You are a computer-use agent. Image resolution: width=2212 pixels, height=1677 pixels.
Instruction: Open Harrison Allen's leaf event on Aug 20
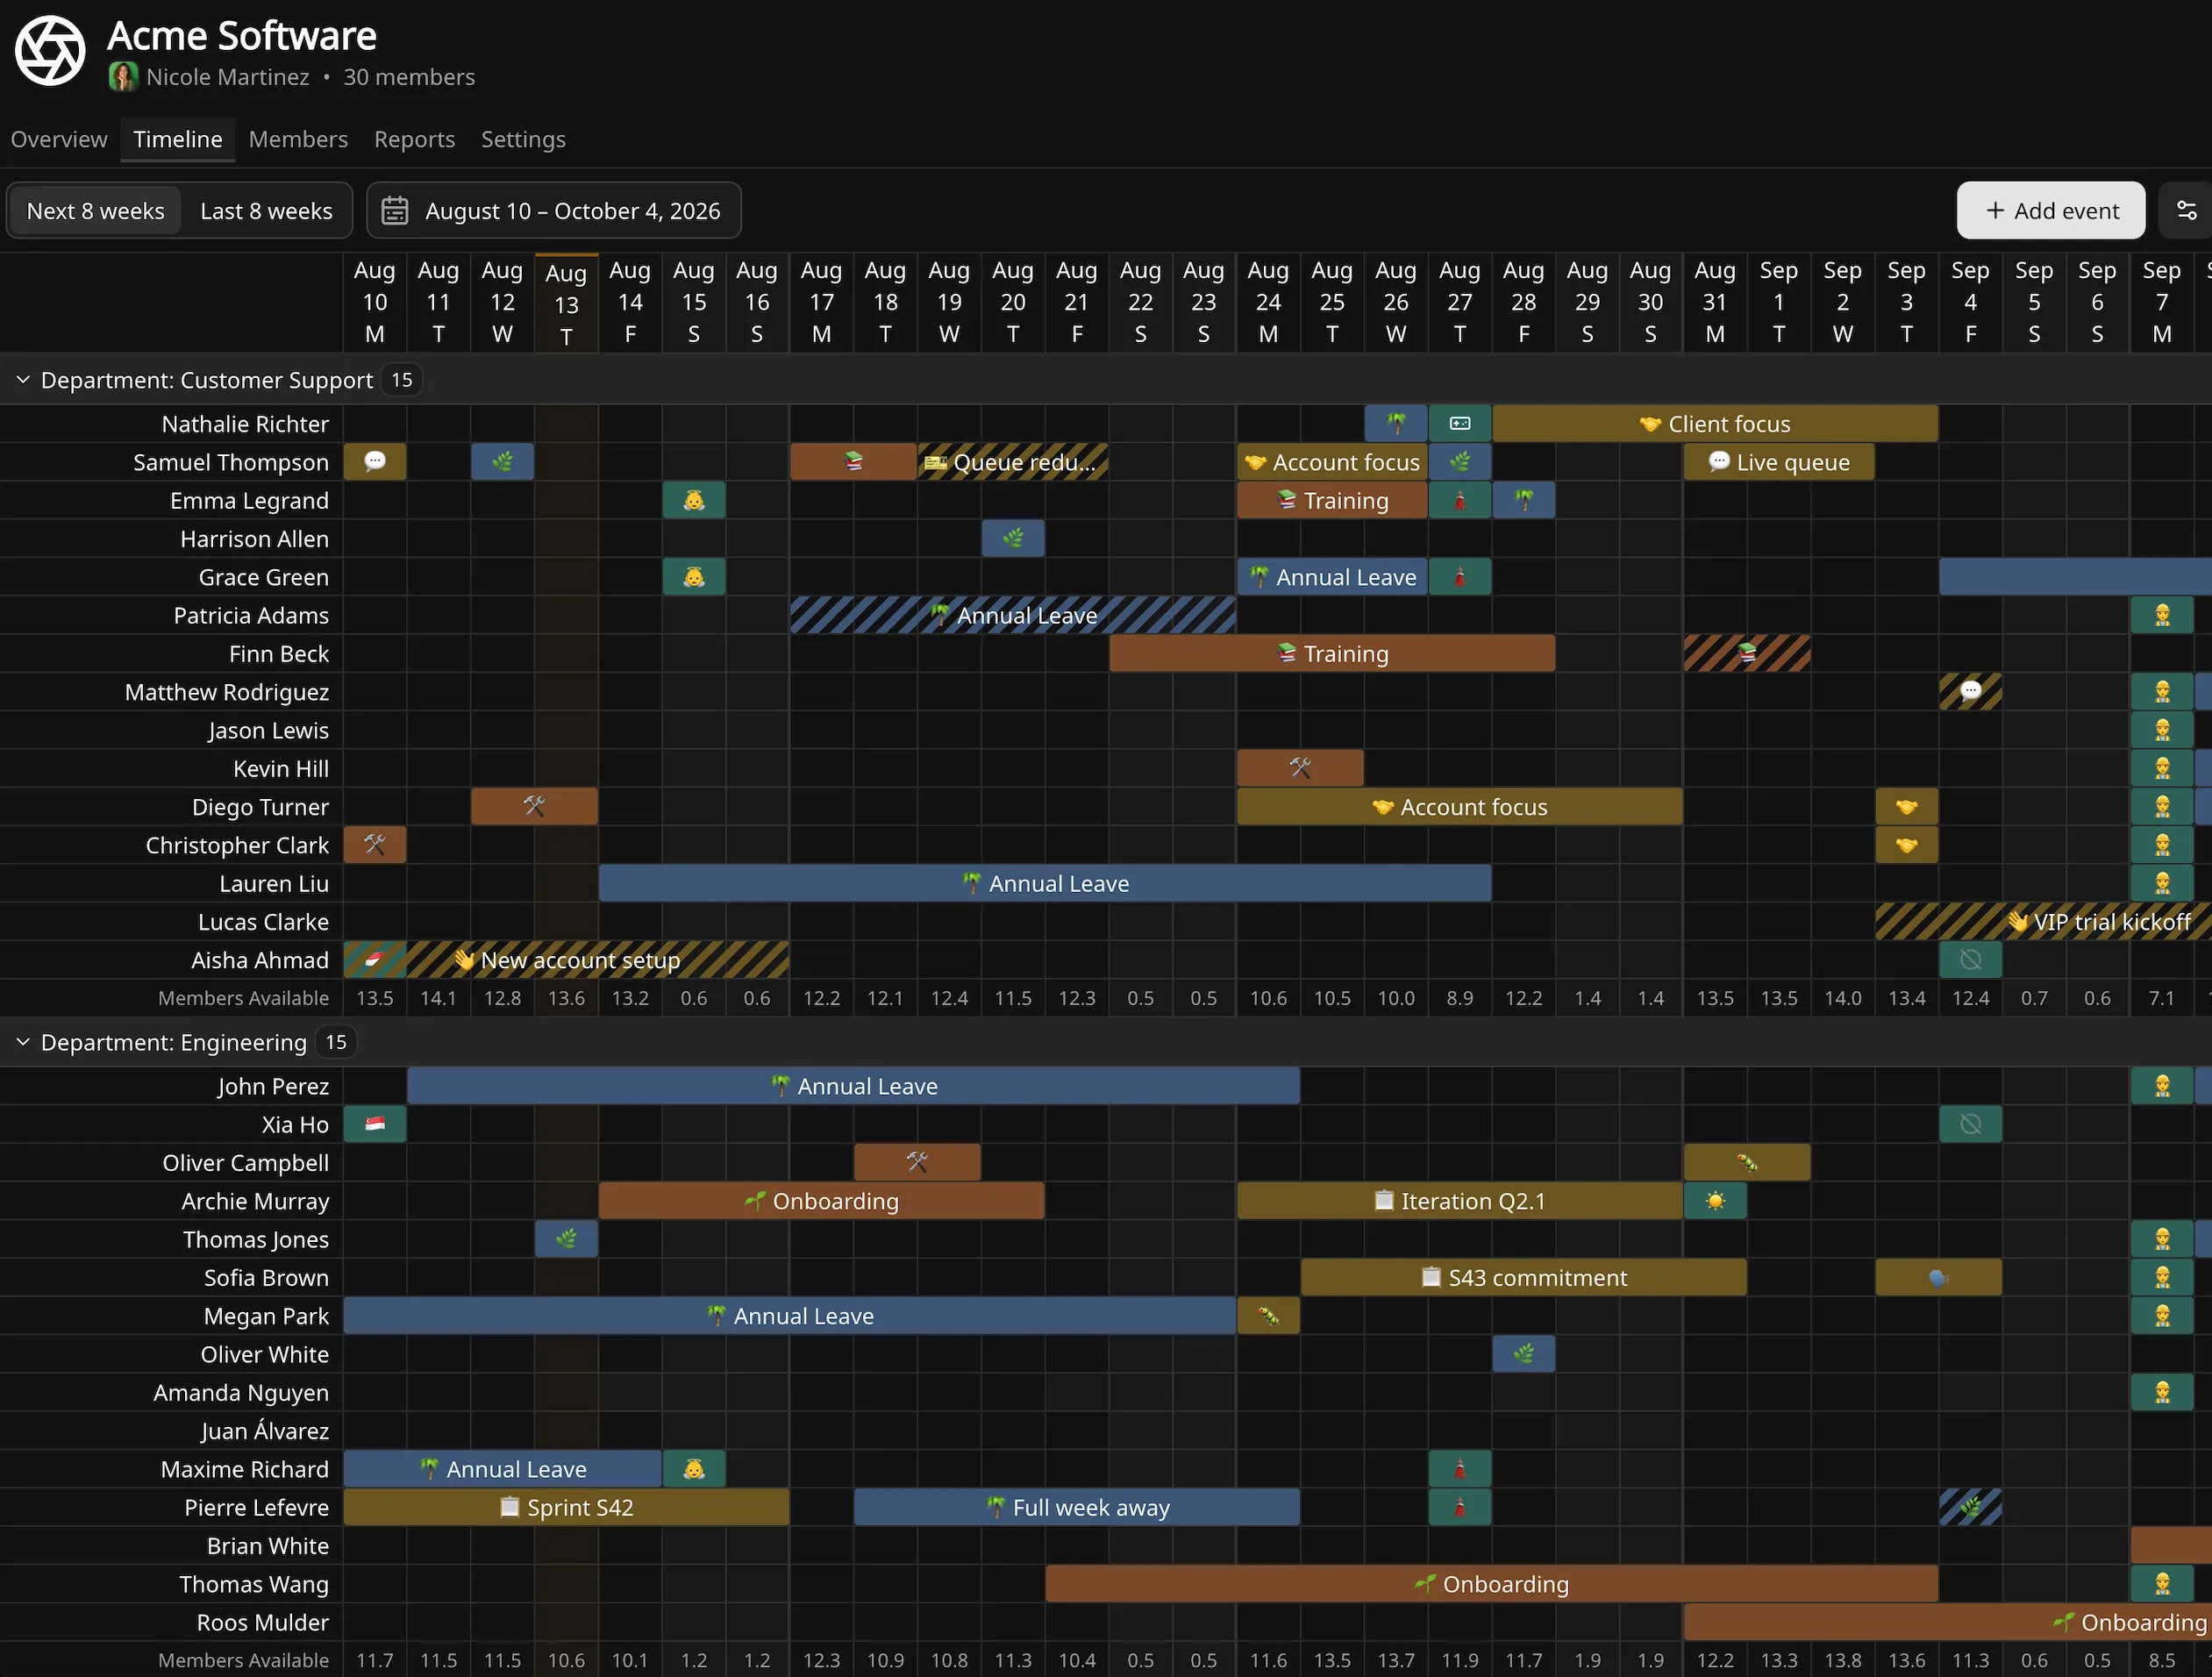coord(1013,539)
